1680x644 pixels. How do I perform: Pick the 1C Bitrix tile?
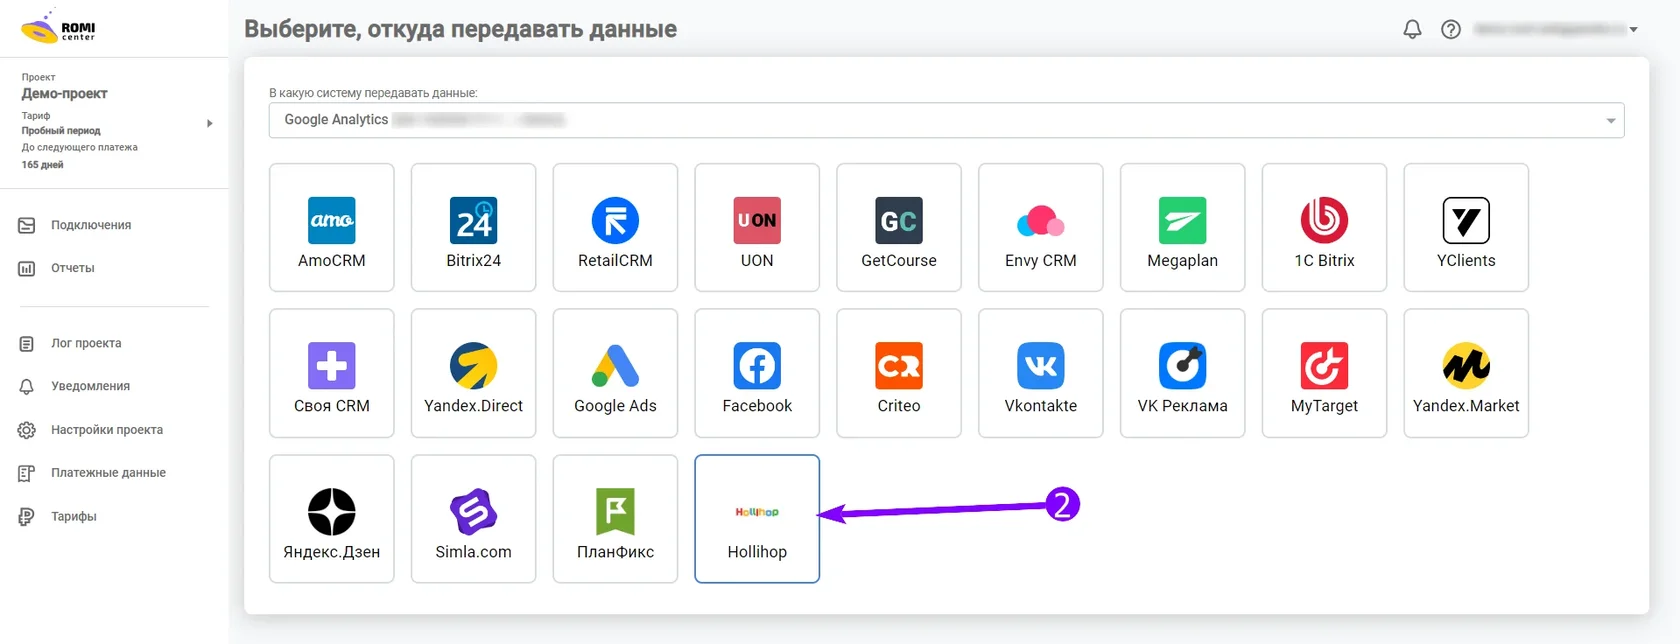(x=1324, y=228)
